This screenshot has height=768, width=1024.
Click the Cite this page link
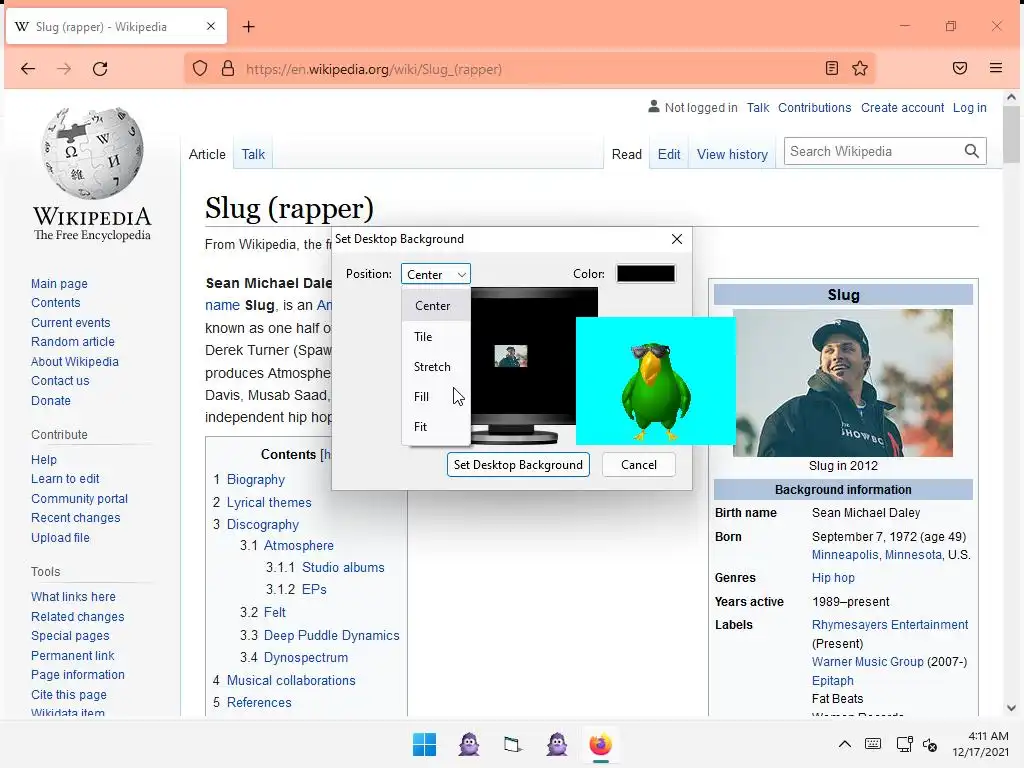[x=69, y=694]
